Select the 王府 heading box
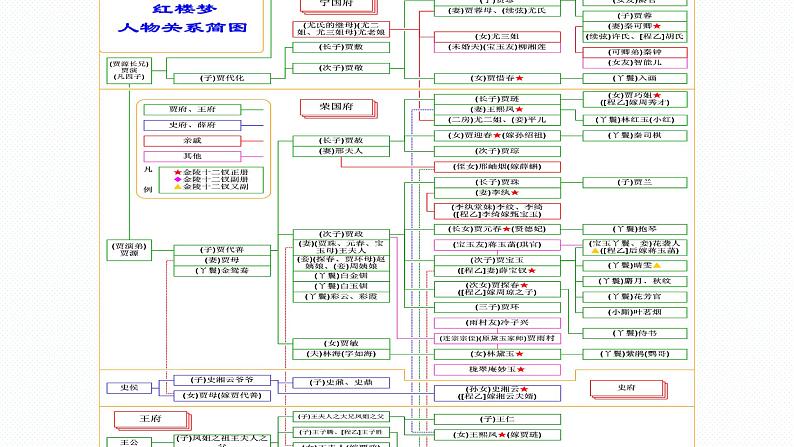This screenshot has height=447, width=794. pos(151,419)
